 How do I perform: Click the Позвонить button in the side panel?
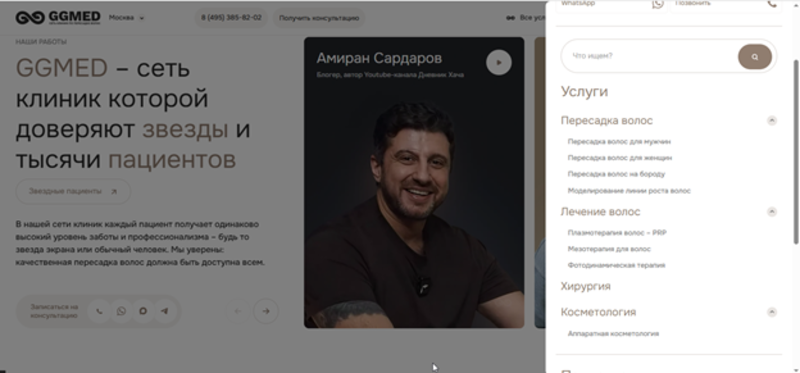pos(726,5)
